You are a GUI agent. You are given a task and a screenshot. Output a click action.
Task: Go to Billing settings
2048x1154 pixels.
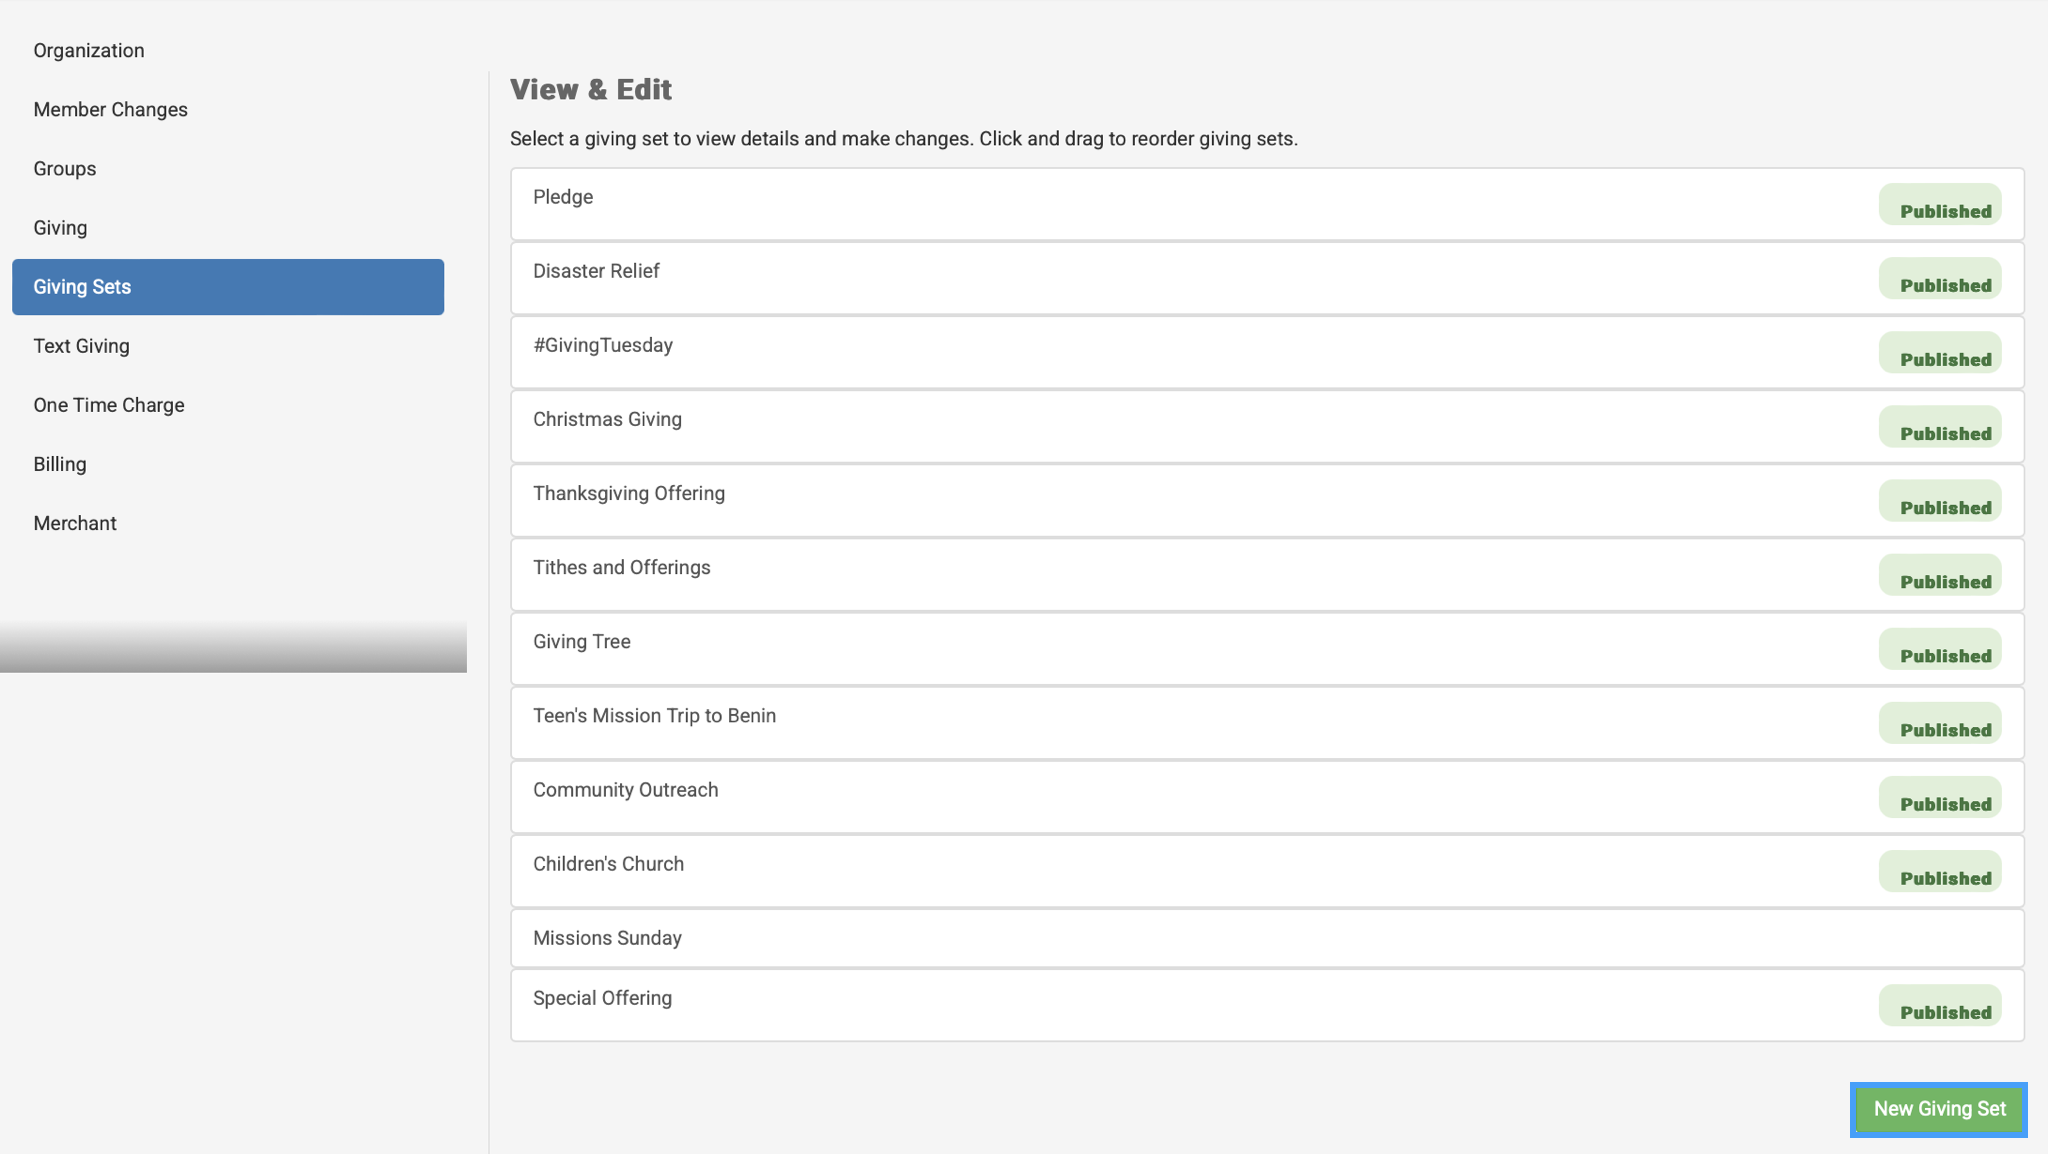pos(60,464)
